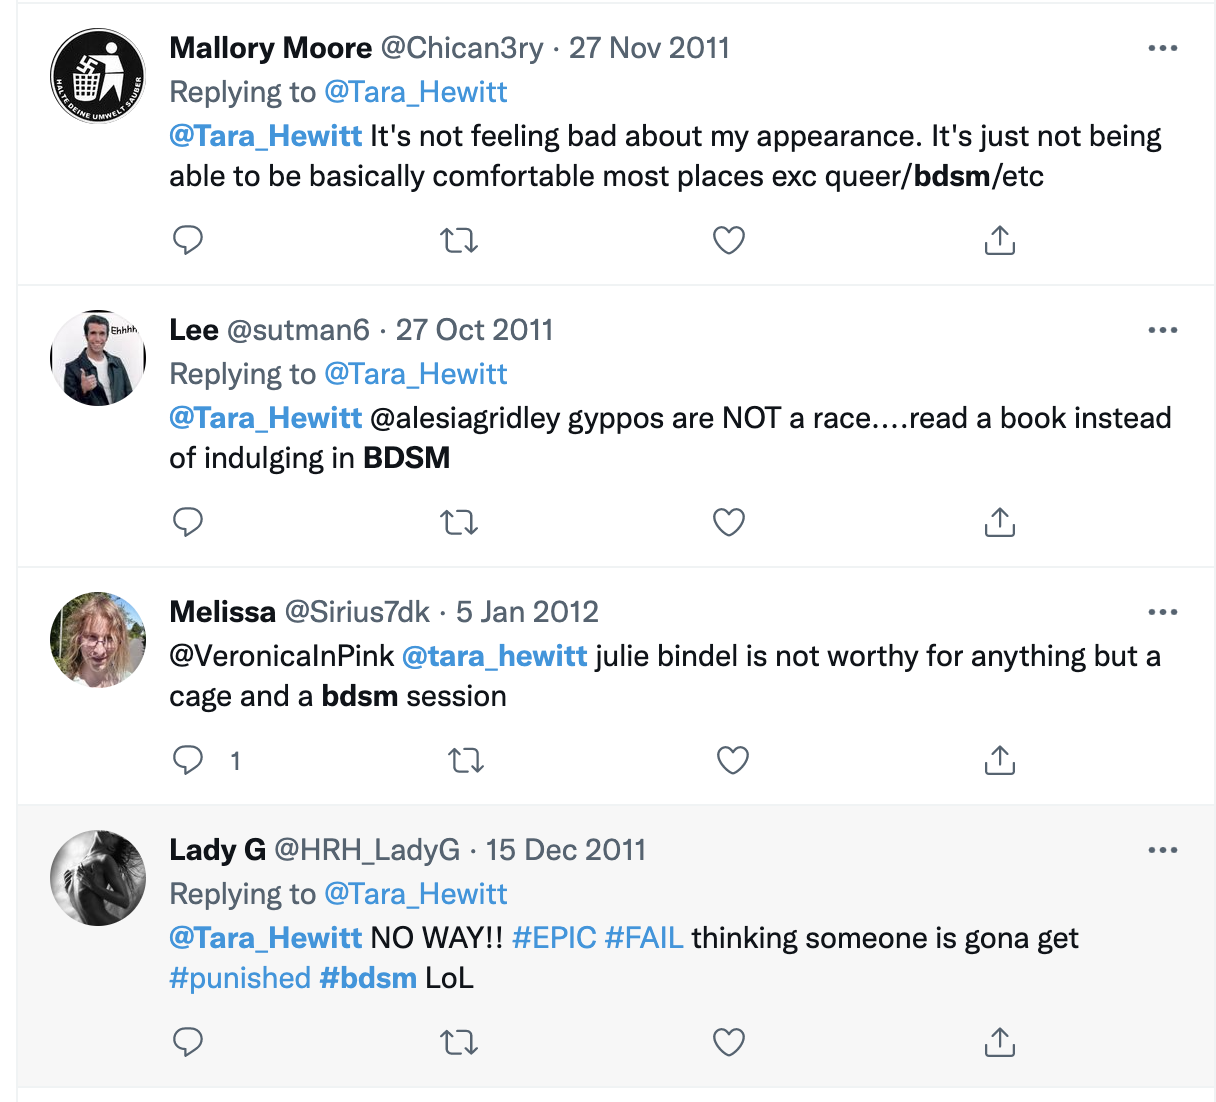The image size is (1216, 1102).
Task: Open Melissa's @Sirius7dk profile name
Action: click(357, 612)
